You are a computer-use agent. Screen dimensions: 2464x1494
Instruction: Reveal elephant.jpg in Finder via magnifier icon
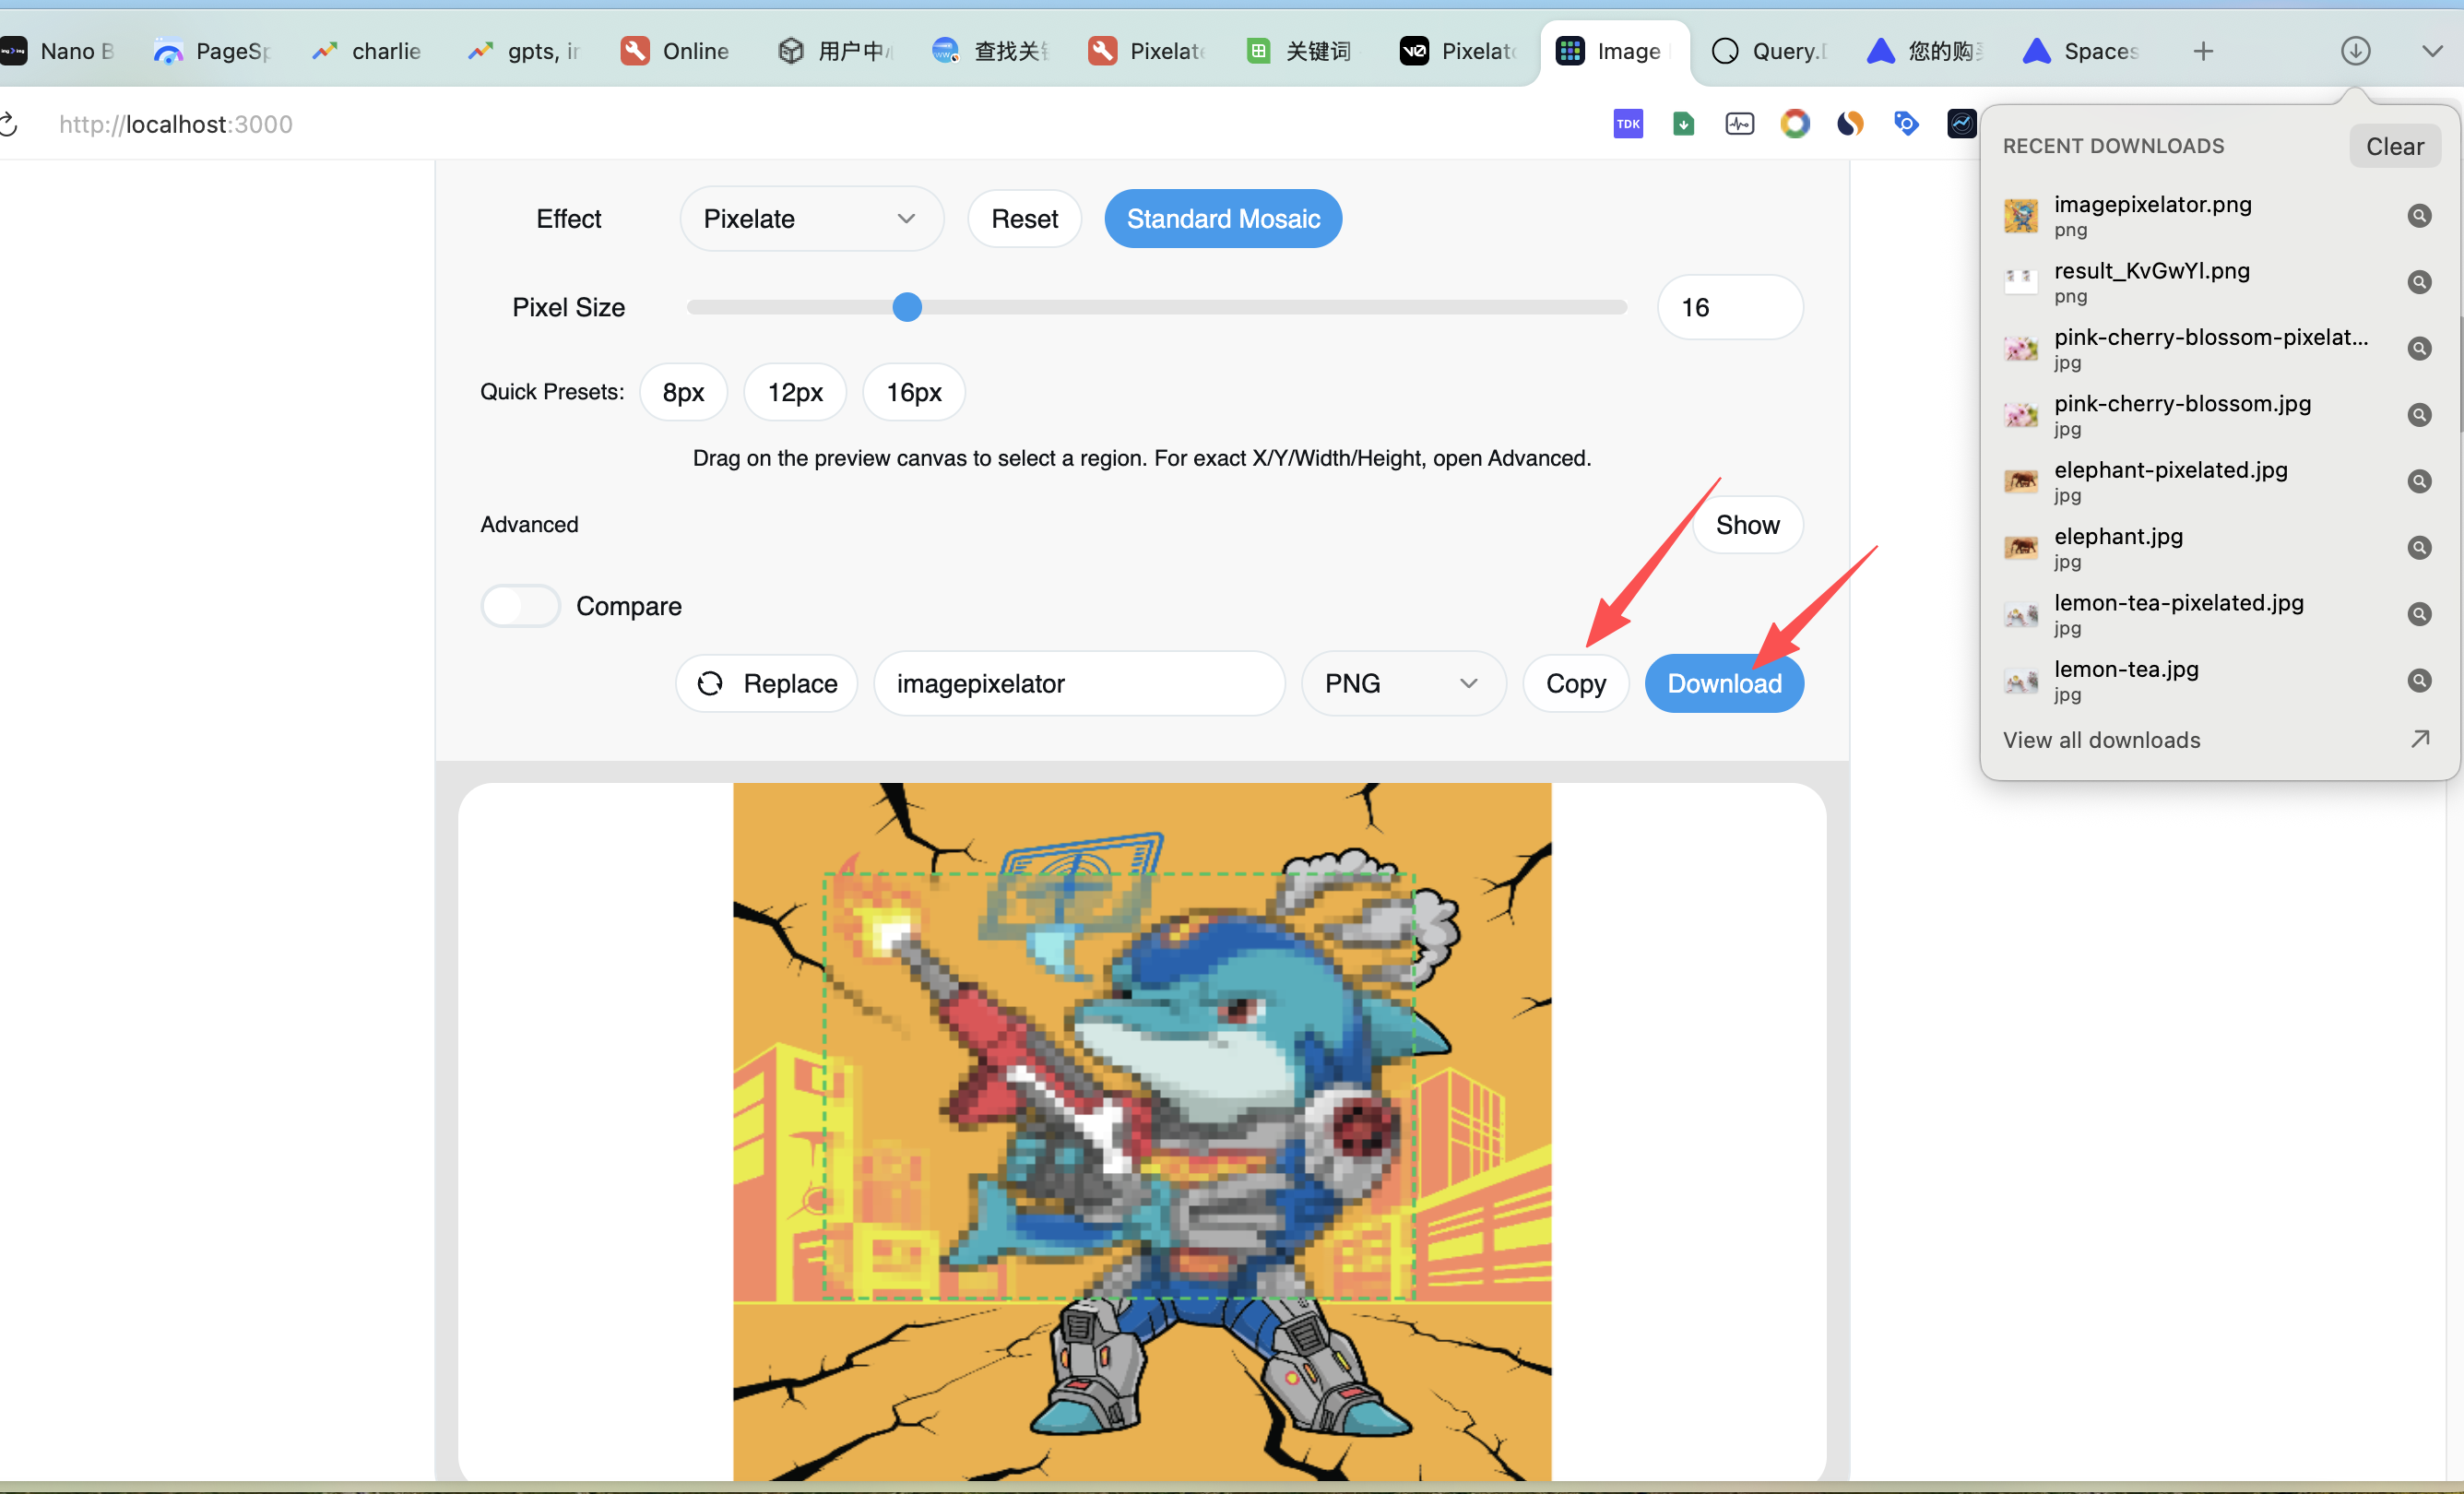click(2418, 548)
